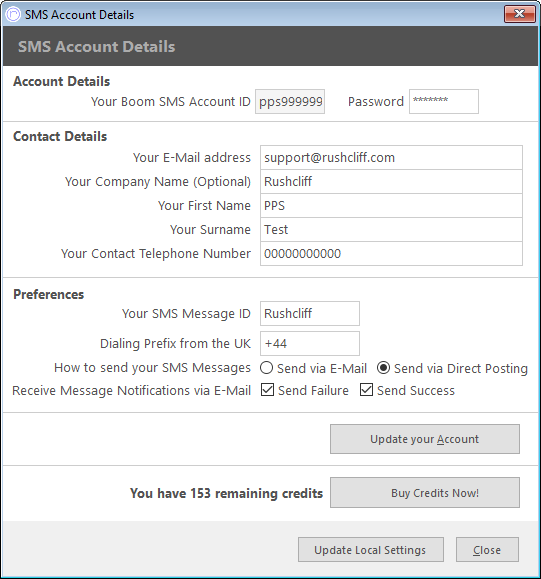
Task: Click the Close button at bottom
Action: tap(487, 550)
